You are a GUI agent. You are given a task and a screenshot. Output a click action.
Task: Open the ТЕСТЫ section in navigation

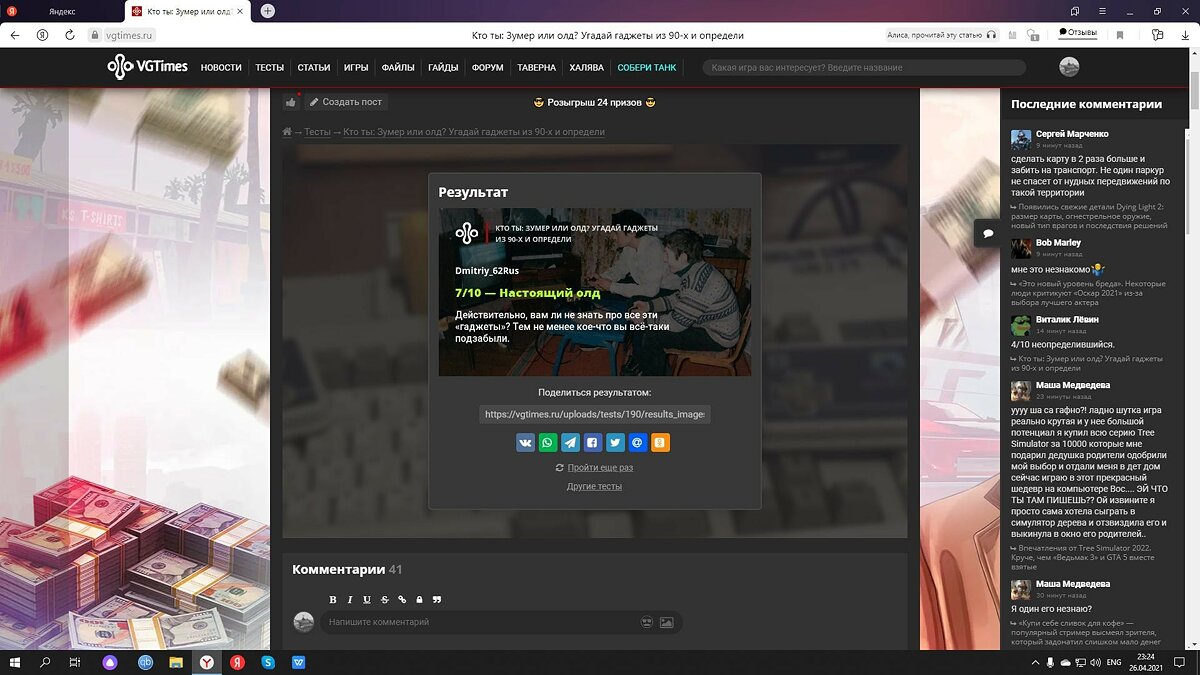[269, 68]
